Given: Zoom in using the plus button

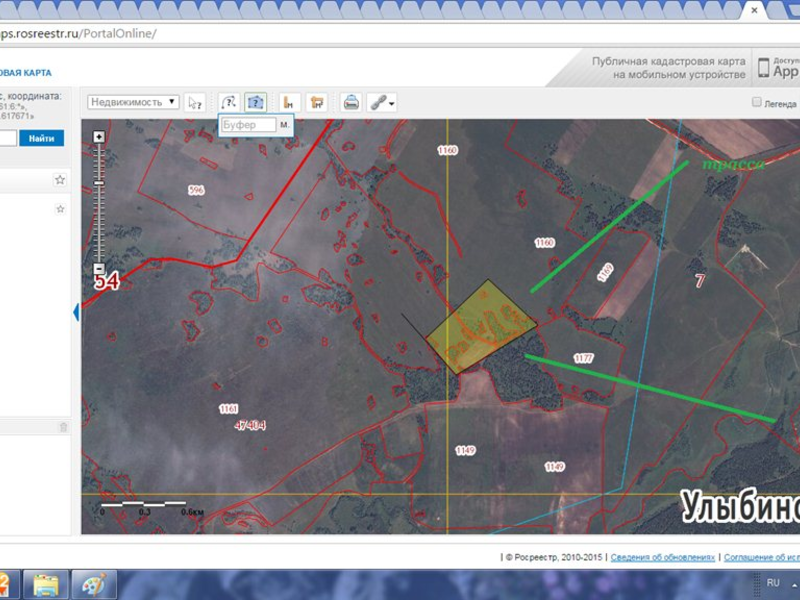Looking at the screenshot, I should [99, 137].
